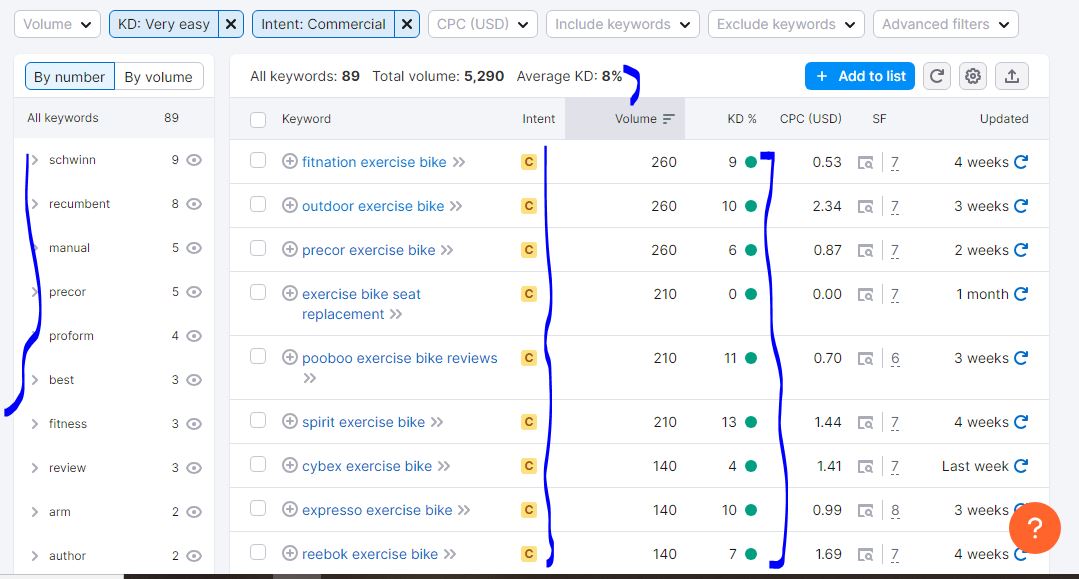Open the Exclude keywords dropdown
The width and height of the screenshot is (1079, 579).
(786, 24)
